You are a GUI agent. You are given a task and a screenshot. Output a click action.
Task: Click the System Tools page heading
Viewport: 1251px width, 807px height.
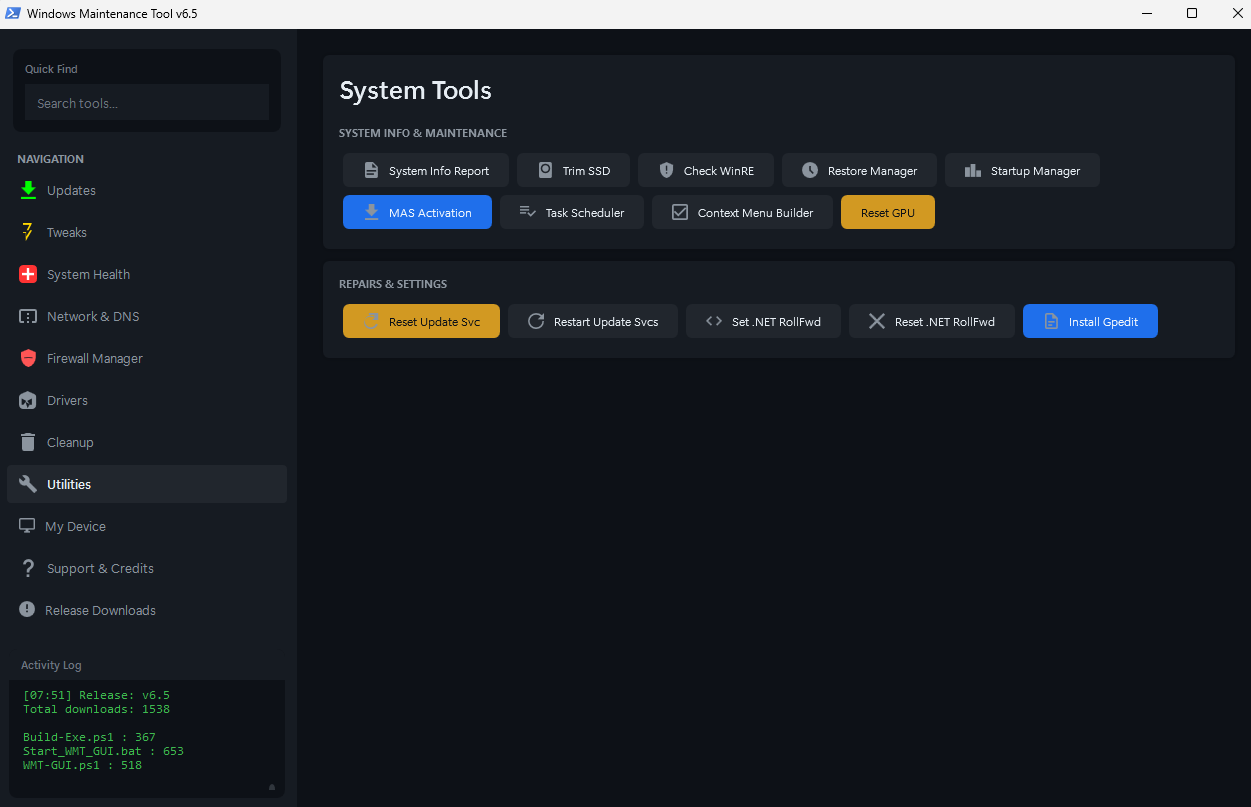point(415,90)
